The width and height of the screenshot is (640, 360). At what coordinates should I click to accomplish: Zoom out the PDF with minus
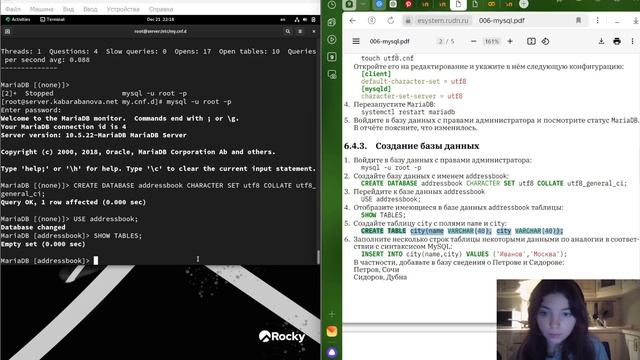(473, 41)
